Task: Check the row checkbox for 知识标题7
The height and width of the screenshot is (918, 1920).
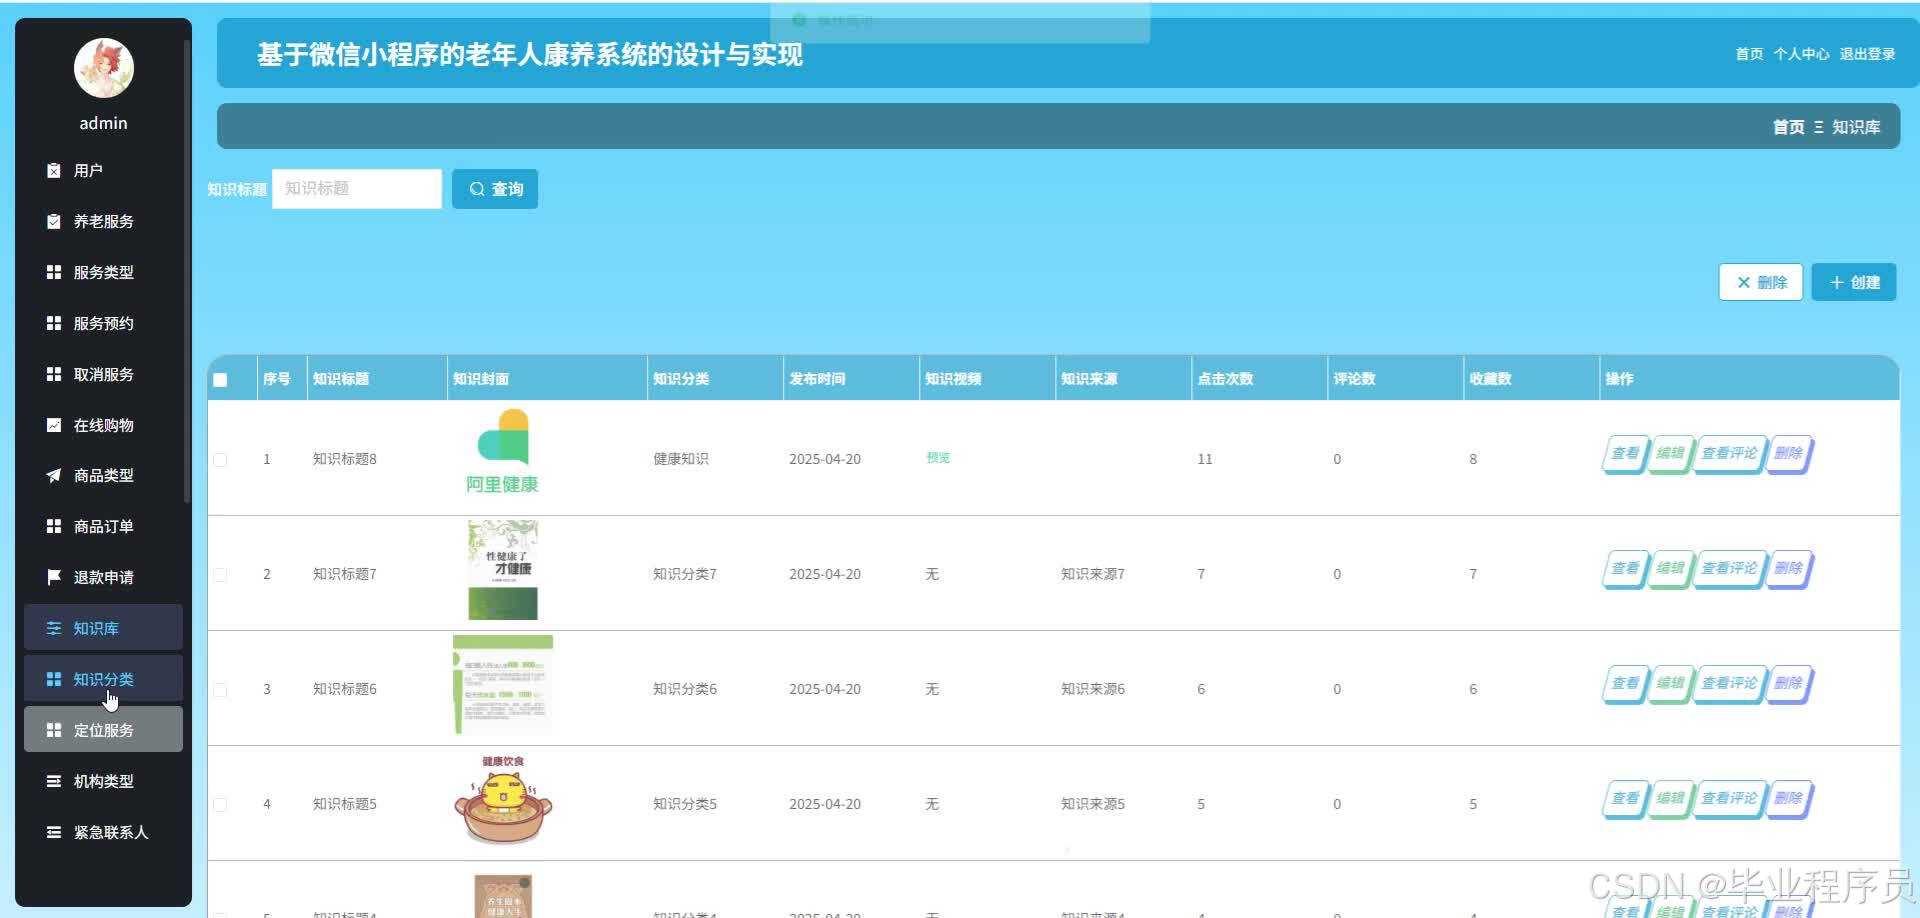Action: (x=220, y=575)
